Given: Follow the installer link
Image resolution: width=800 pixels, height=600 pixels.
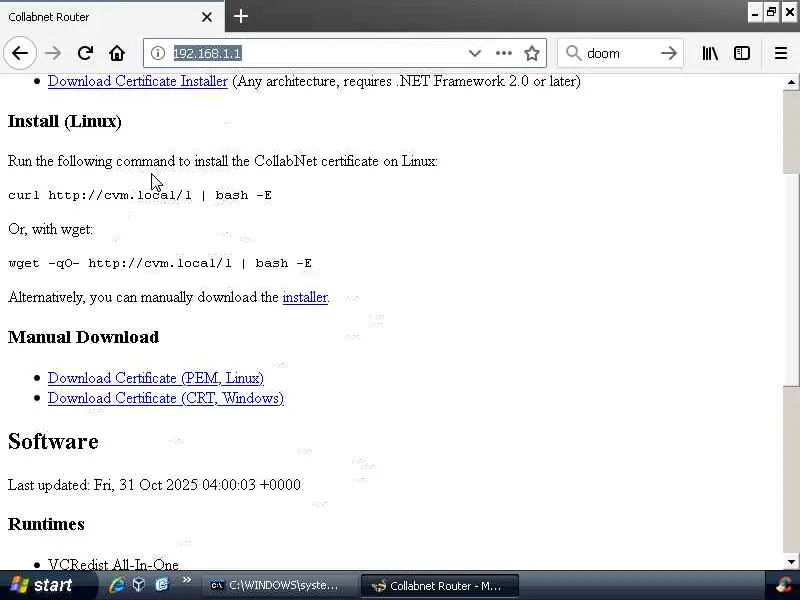Looking at the screenshot, I should [305, 297].
